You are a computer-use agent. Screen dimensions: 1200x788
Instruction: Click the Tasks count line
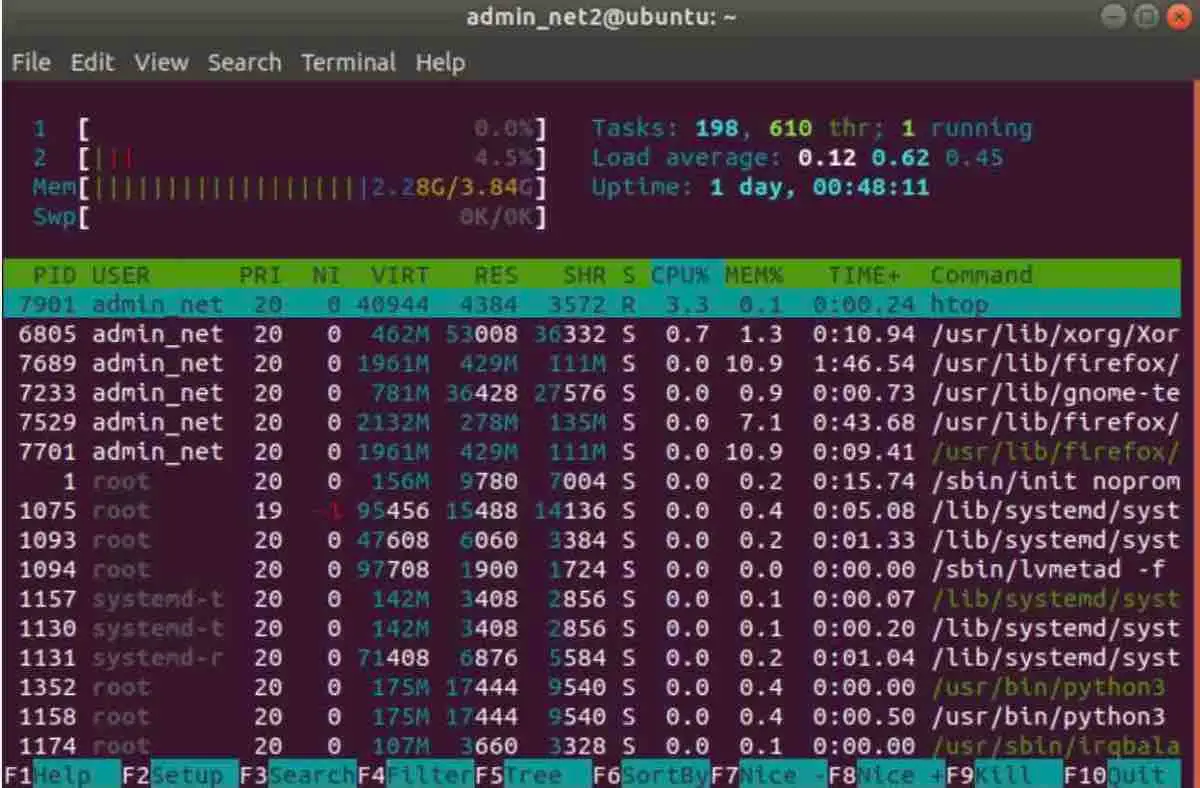(812, 128)
